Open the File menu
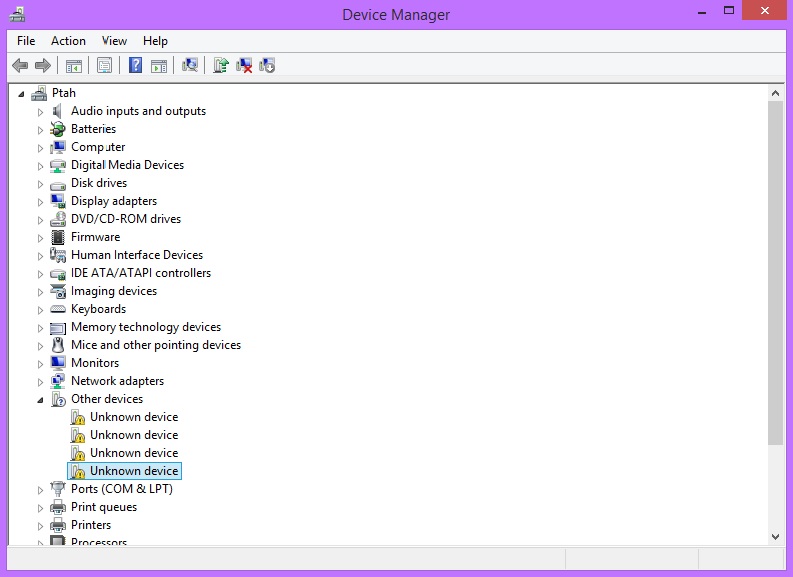The height and width of the screenshot is (577, 793). 26,41
